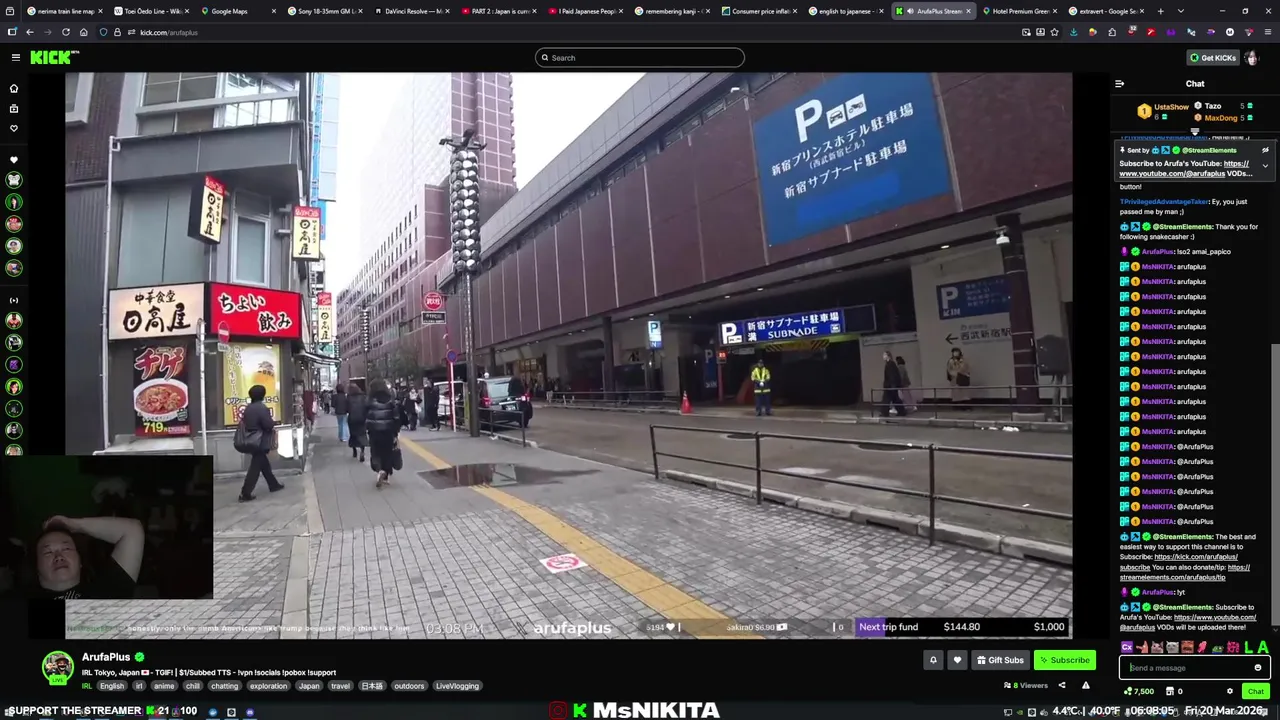
Task: Open Home in Kick sidebar
Action: click(x=14, y=88)
